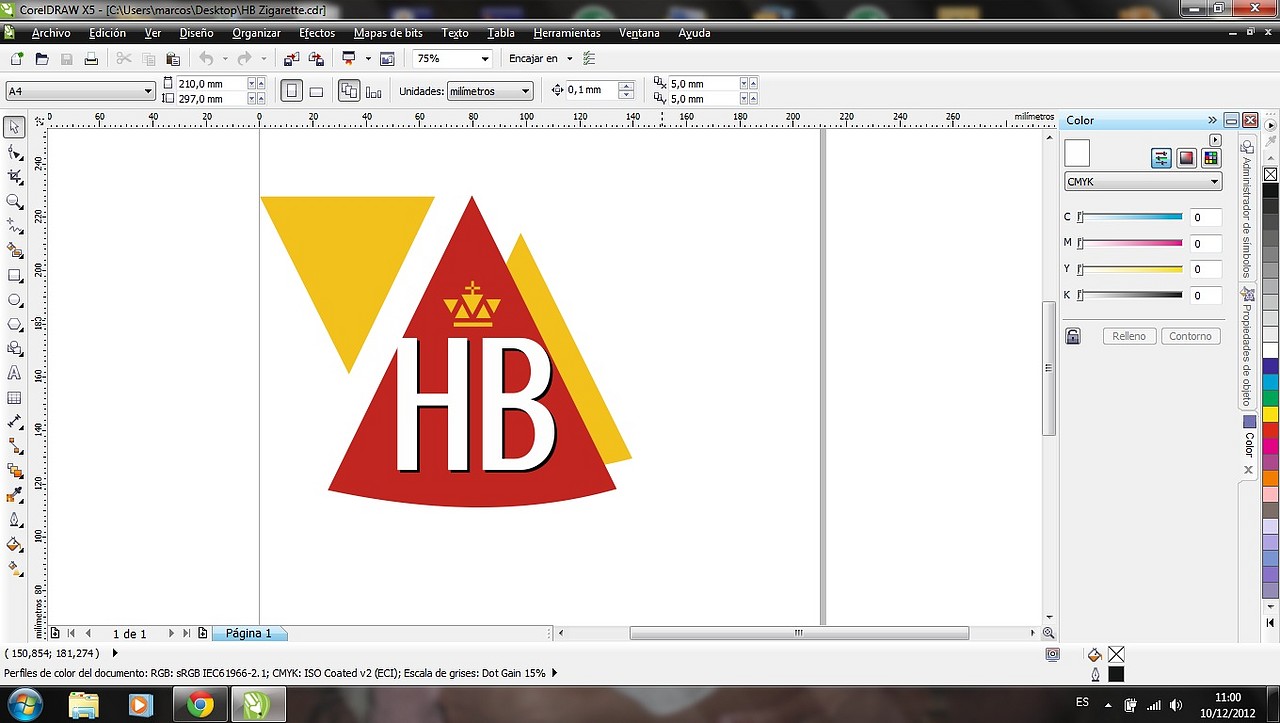Click the Magenta (M) slider
This screenshot has width=1280, height=723.
1130,243
